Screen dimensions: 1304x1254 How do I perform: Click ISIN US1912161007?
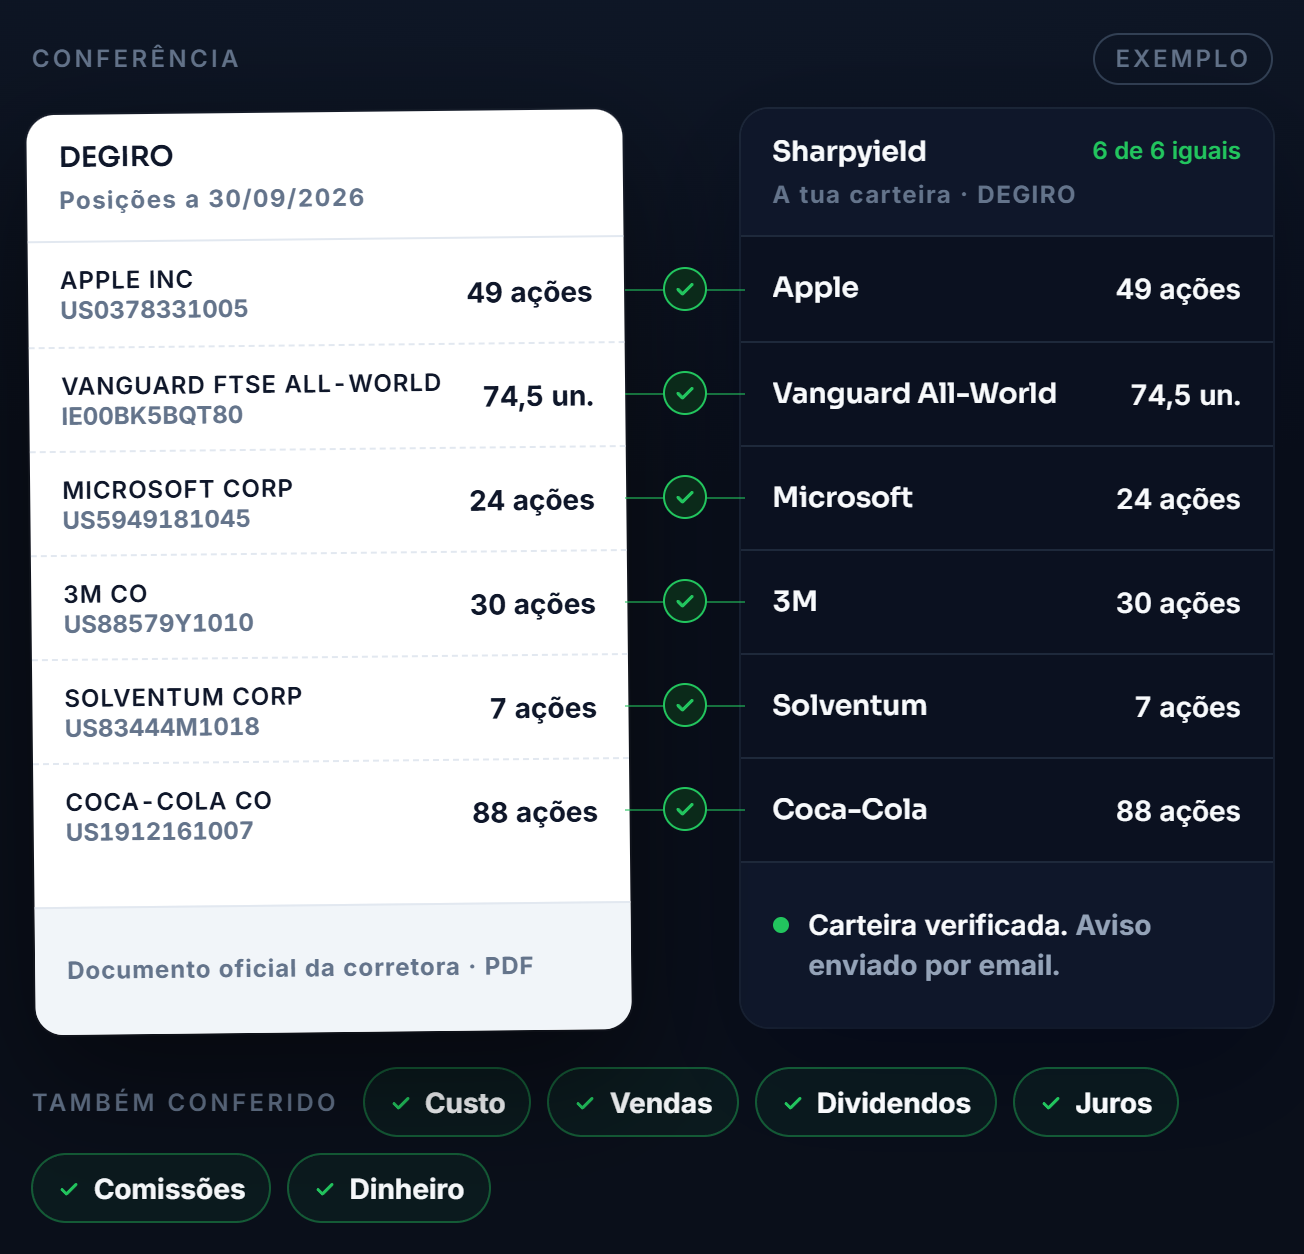tap(160, 831)
